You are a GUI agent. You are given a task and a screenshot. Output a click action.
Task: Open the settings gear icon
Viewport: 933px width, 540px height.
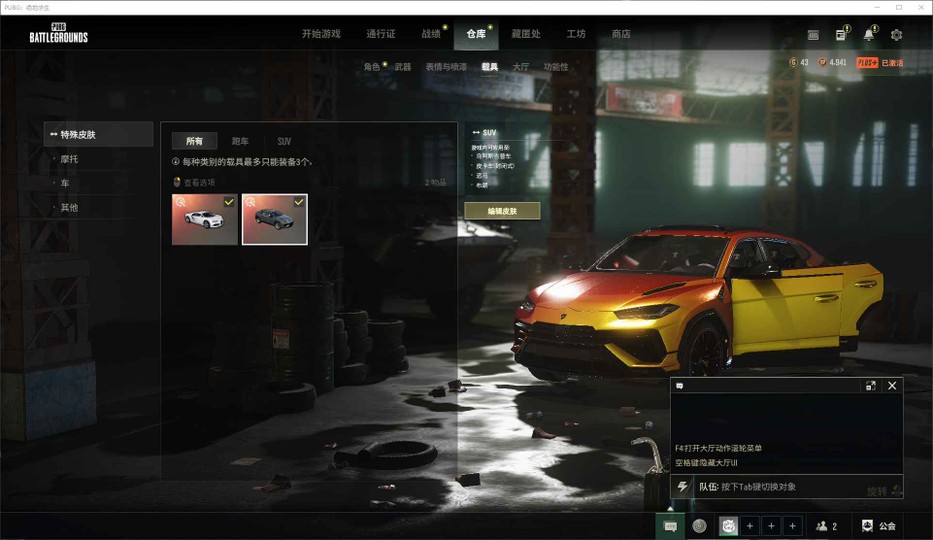click(x=896, y=34)
